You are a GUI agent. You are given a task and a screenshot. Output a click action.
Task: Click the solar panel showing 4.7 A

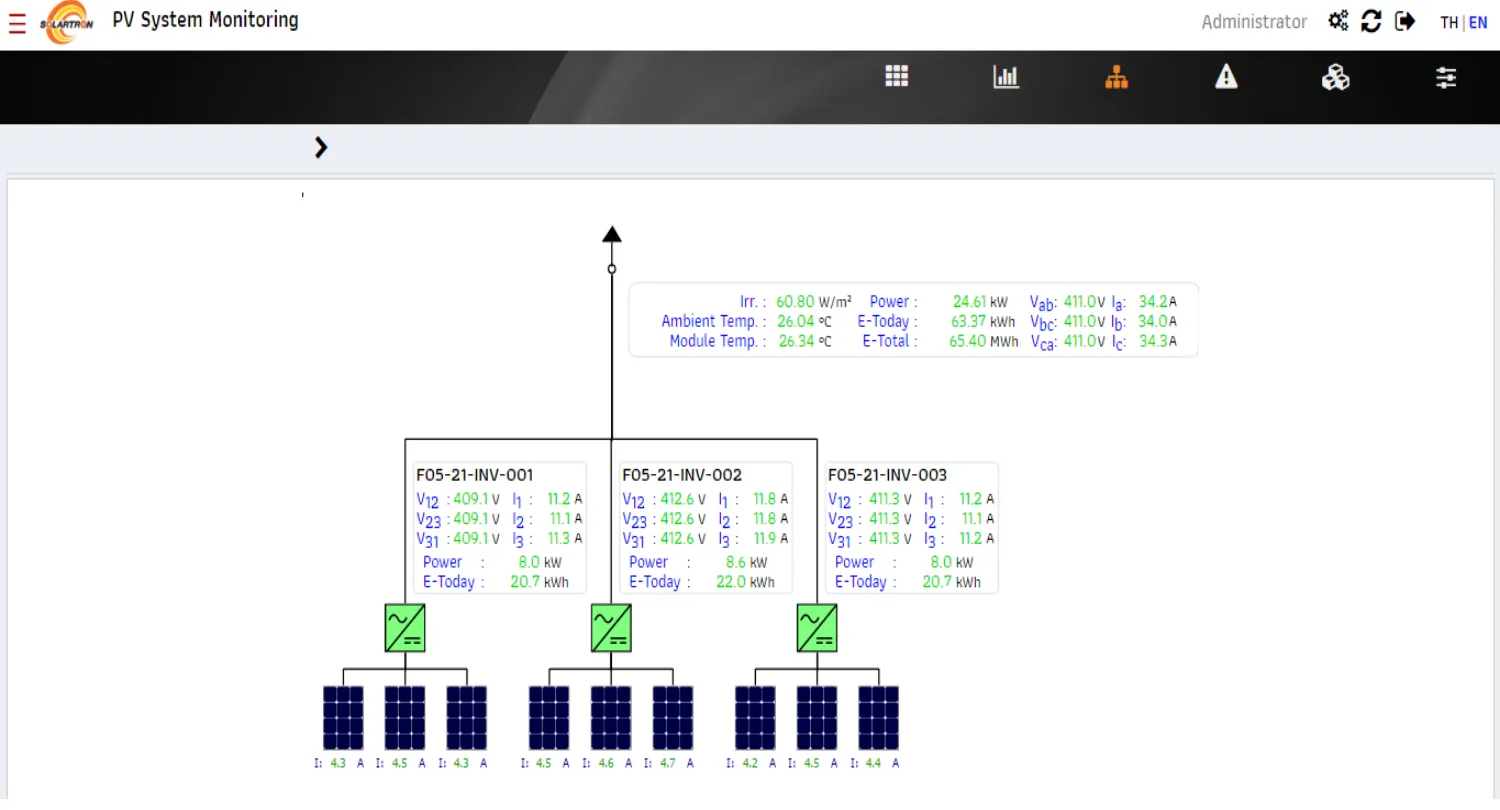pos(673,718)
